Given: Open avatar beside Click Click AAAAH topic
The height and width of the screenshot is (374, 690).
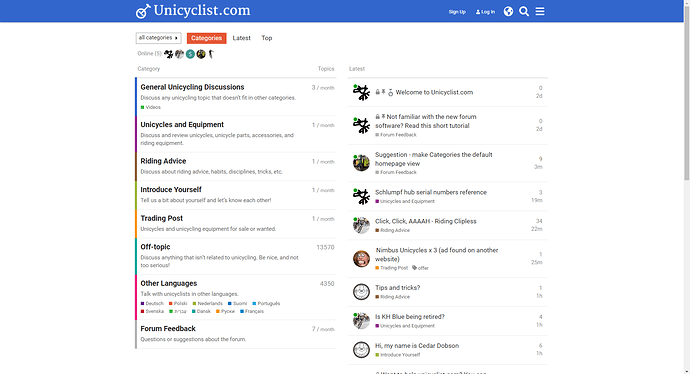Looking at the screenshot, I should [361, 225].
